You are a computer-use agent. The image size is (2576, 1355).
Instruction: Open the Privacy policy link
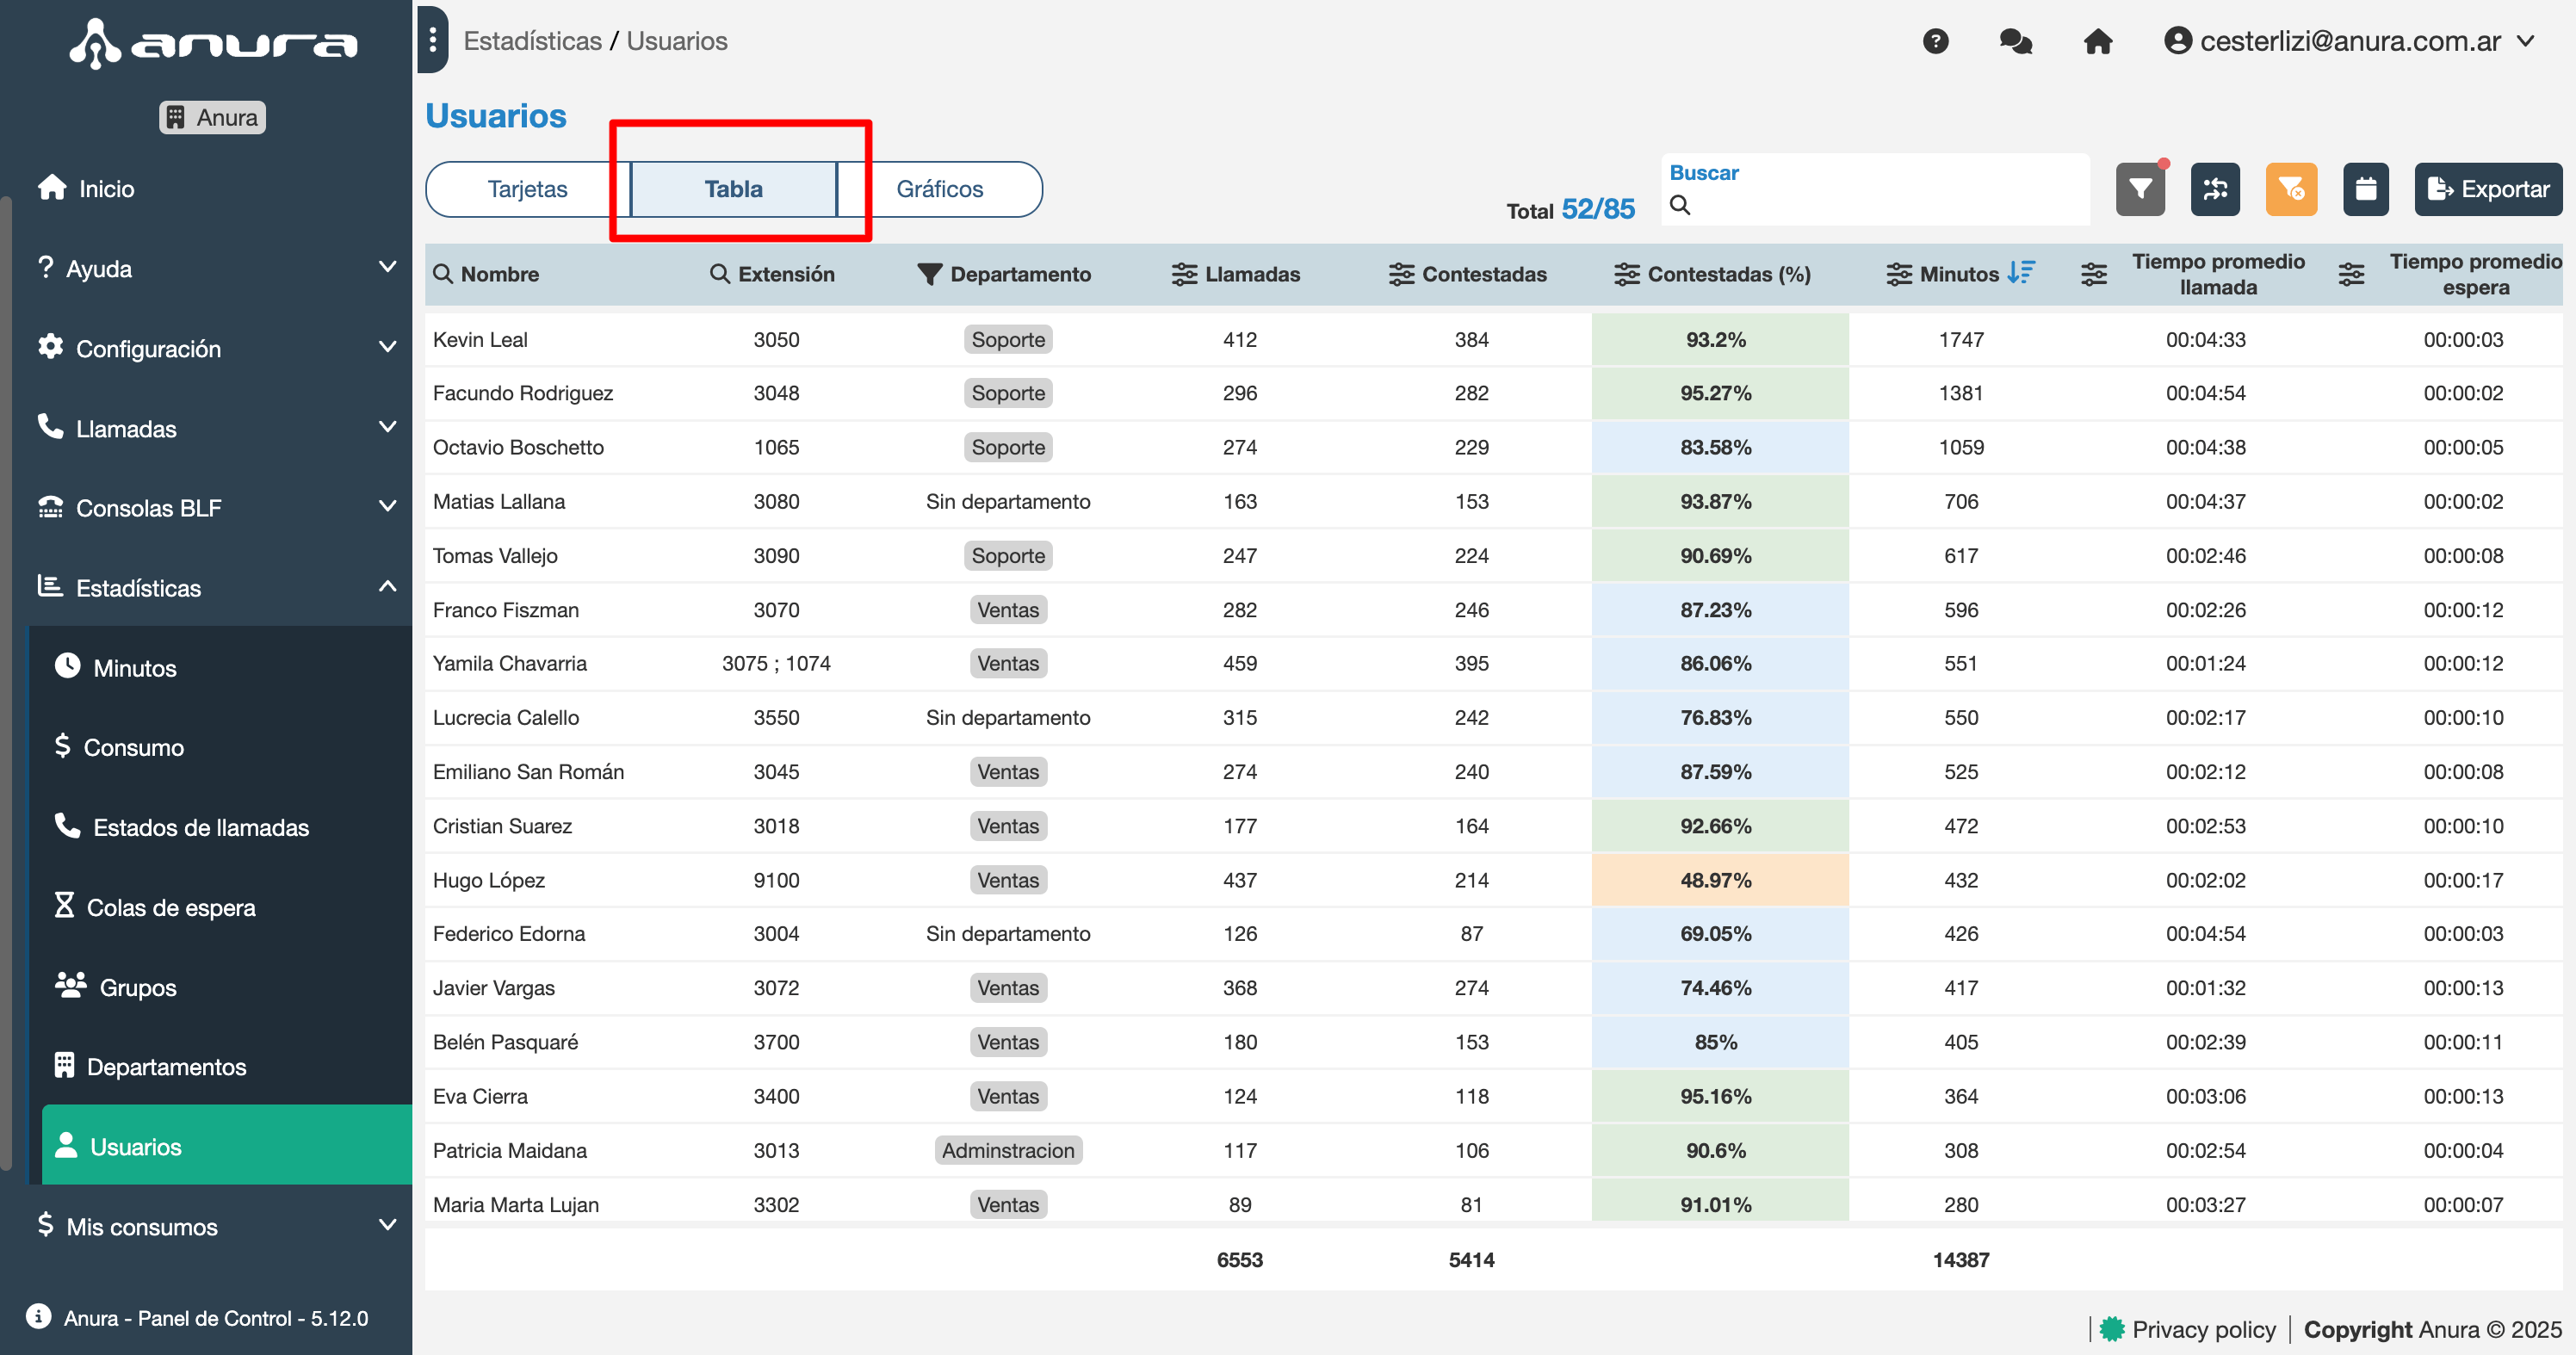click(2203, 1329)
